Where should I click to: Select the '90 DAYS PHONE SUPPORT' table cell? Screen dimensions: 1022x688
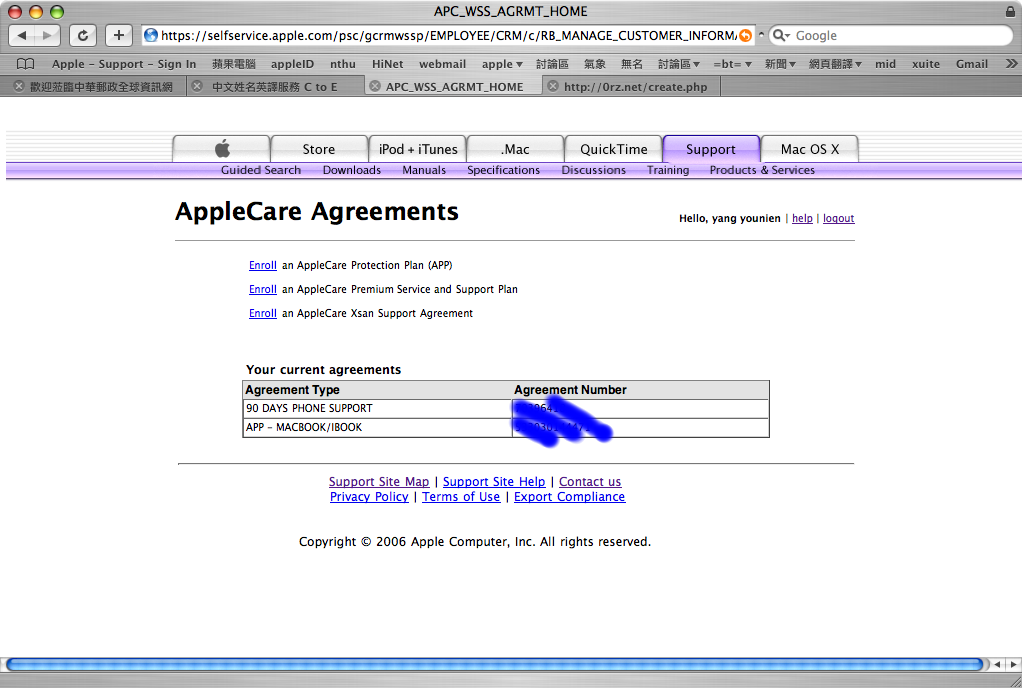click(x=377, y=408)
